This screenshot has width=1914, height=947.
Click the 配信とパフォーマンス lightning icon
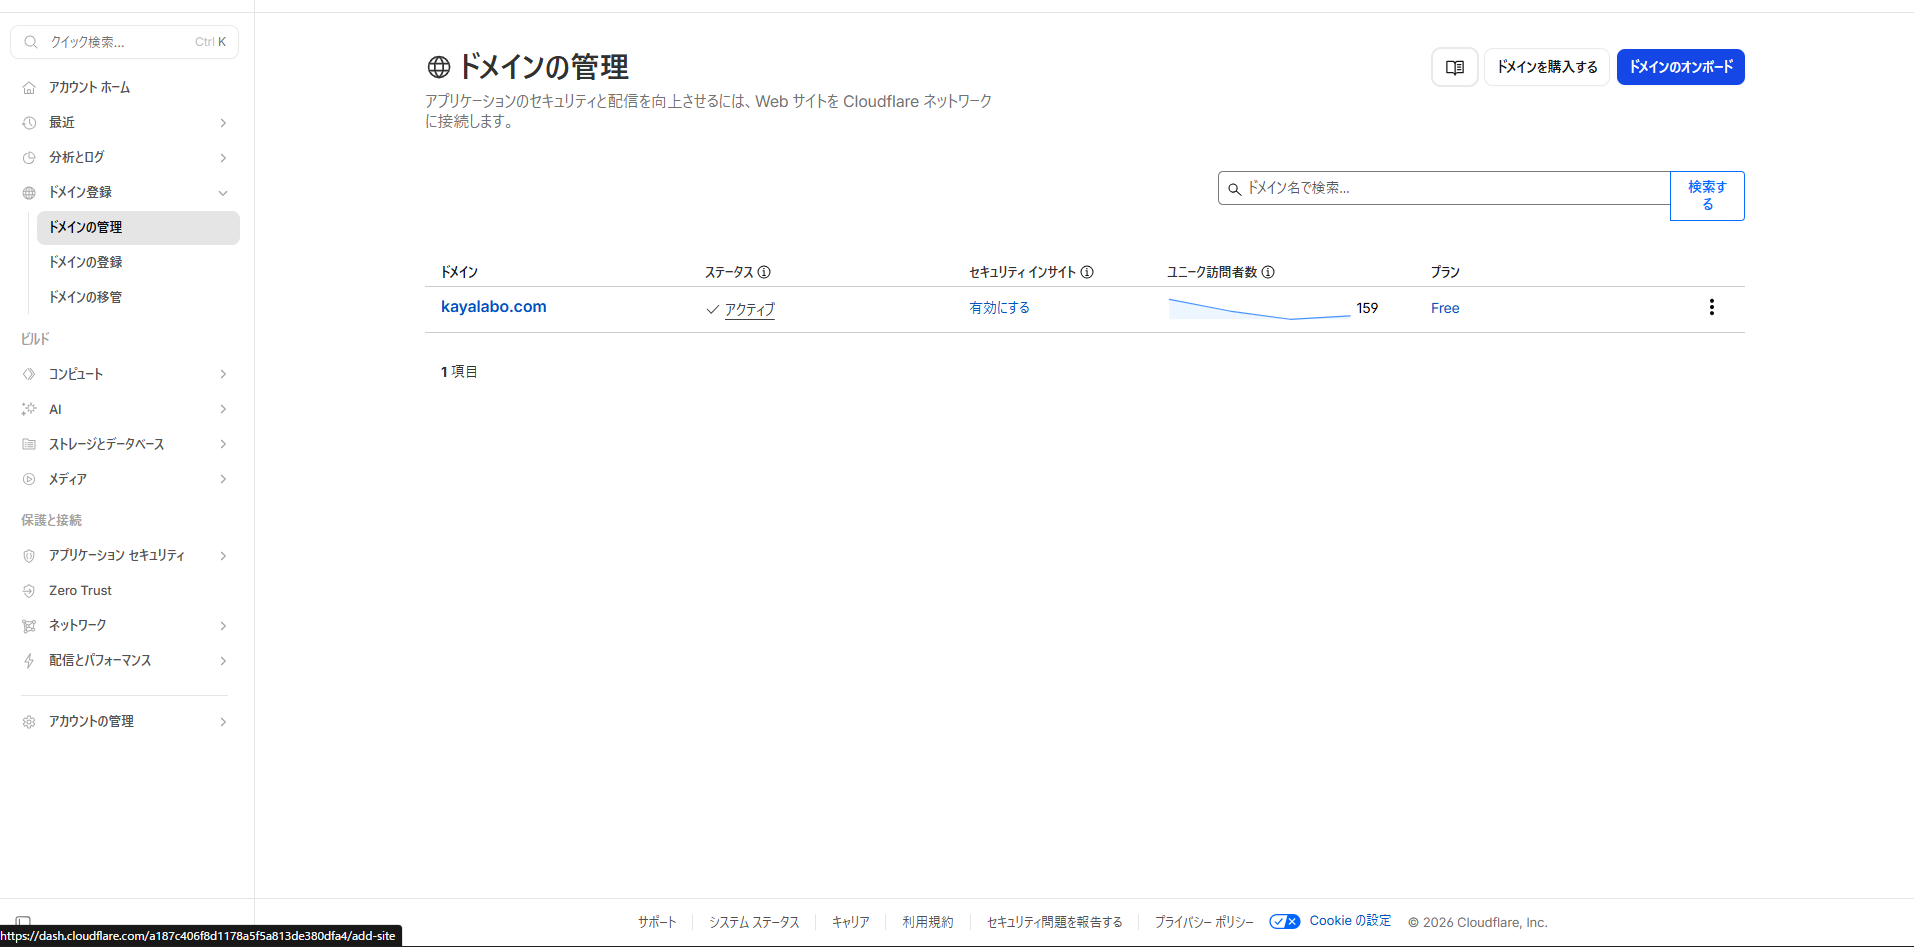[x=29, y=661]
